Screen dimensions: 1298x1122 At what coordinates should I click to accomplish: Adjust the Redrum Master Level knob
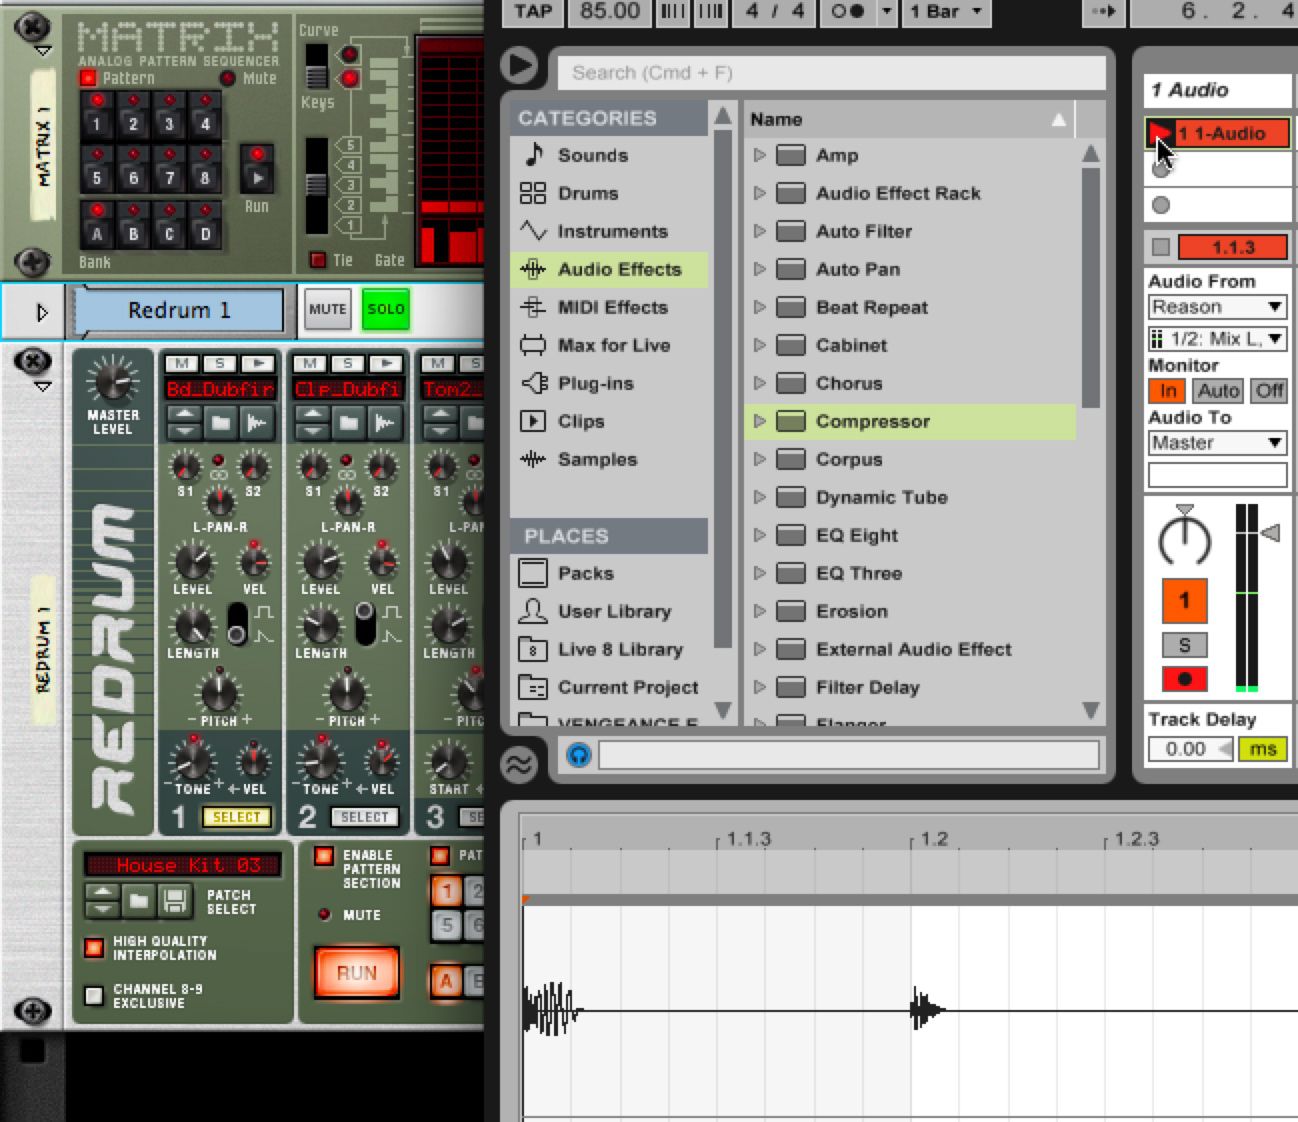point(112,381)
